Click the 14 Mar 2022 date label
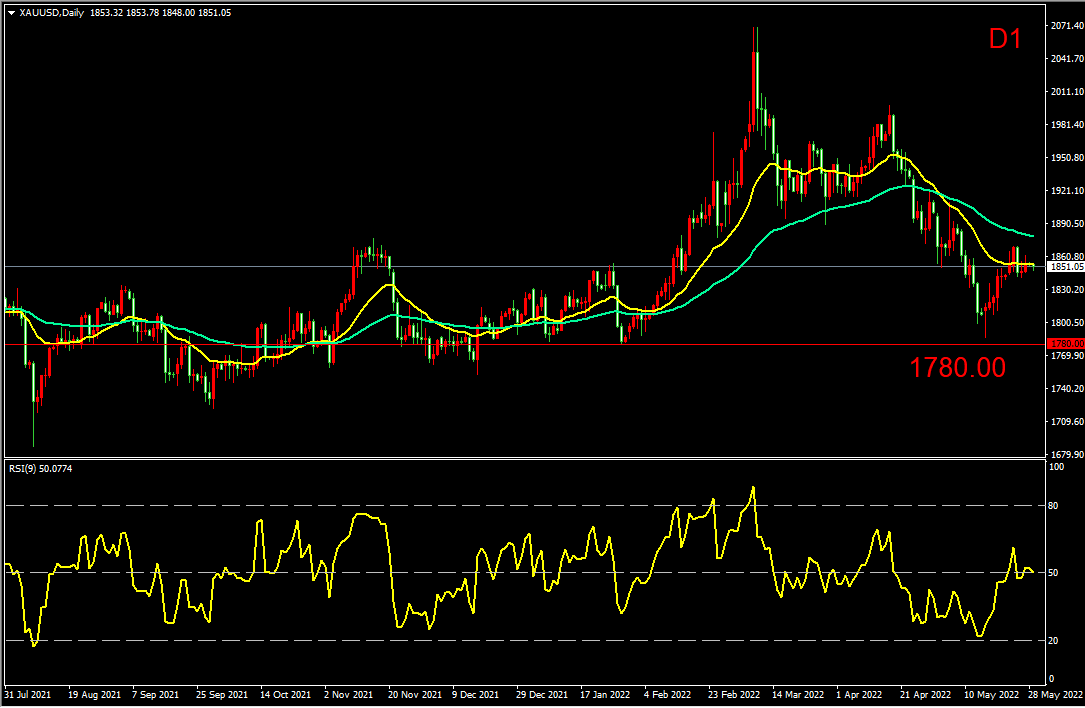The height and width of the screenshot is (708, 1085). click(798, 694)
